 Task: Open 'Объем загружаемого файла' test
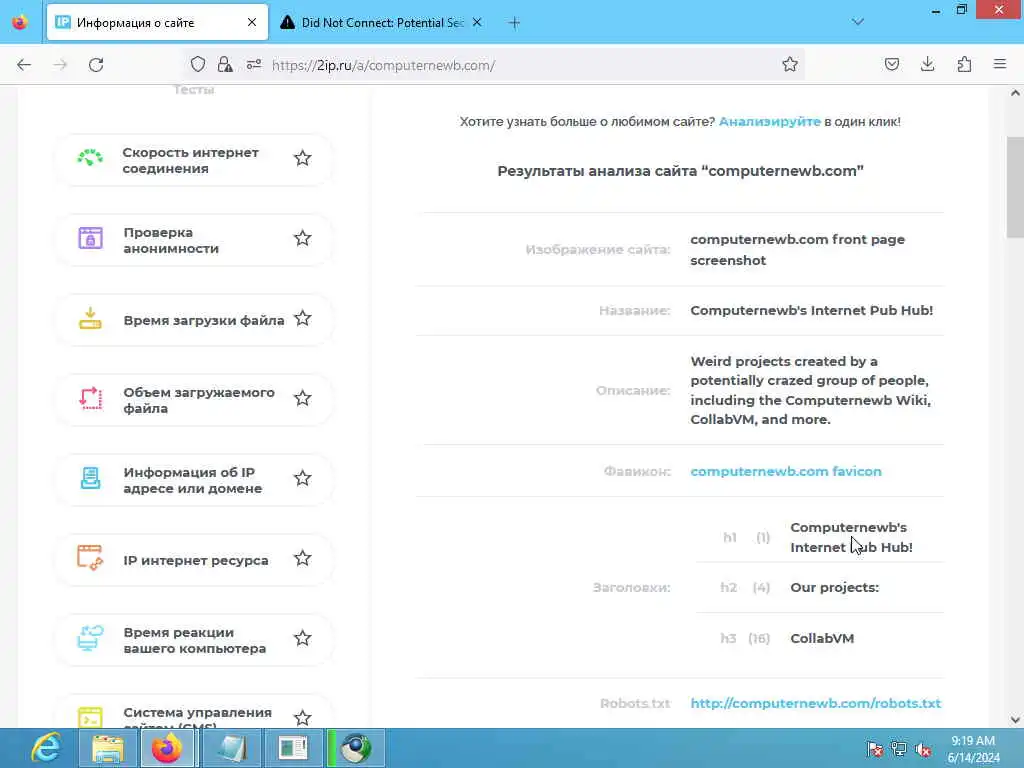pyautogui.click(x=193, y=400)
